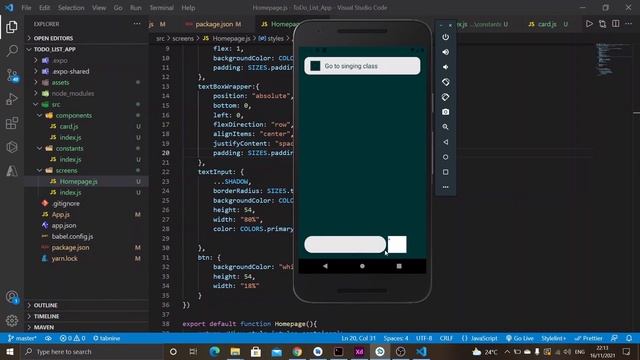Check the 'Go to singing class' checkbox

[315, 66]
